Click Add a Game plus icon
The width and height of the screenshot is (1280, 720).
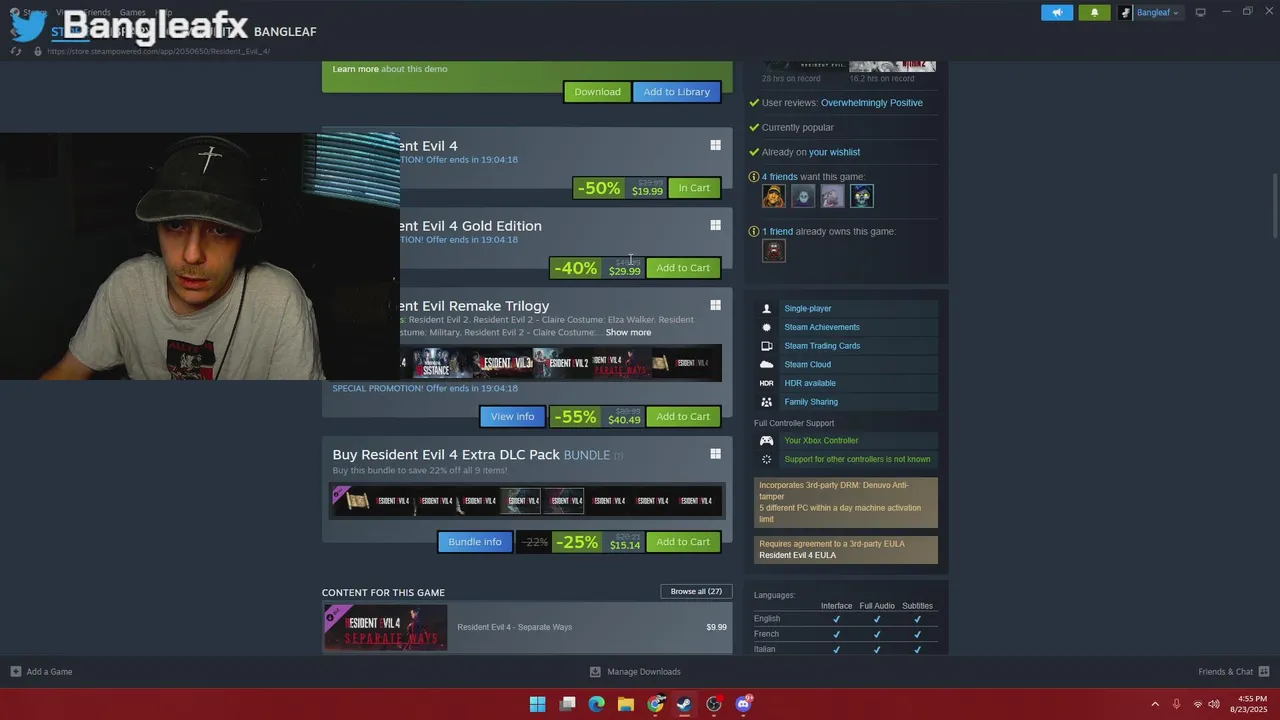pyautogui.click(x=15, y=672)
